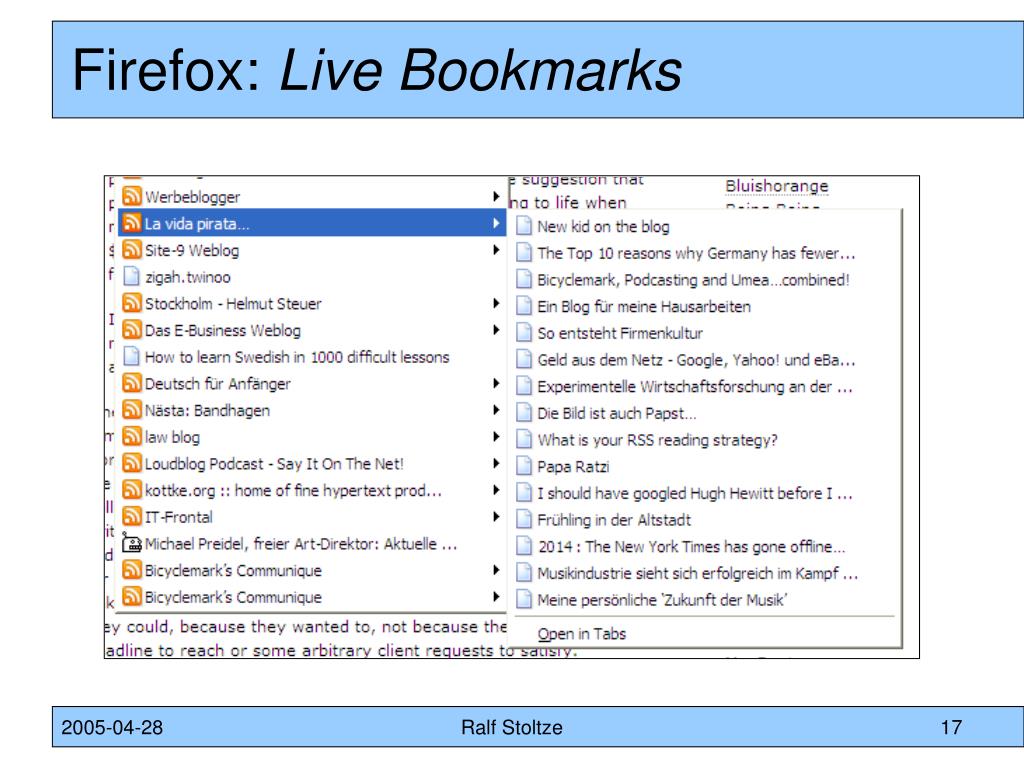Viewport: 1024px width, 768px height.
Task: Click the RSS feed icon beside Werbeblogger
Action: point(132,196)
